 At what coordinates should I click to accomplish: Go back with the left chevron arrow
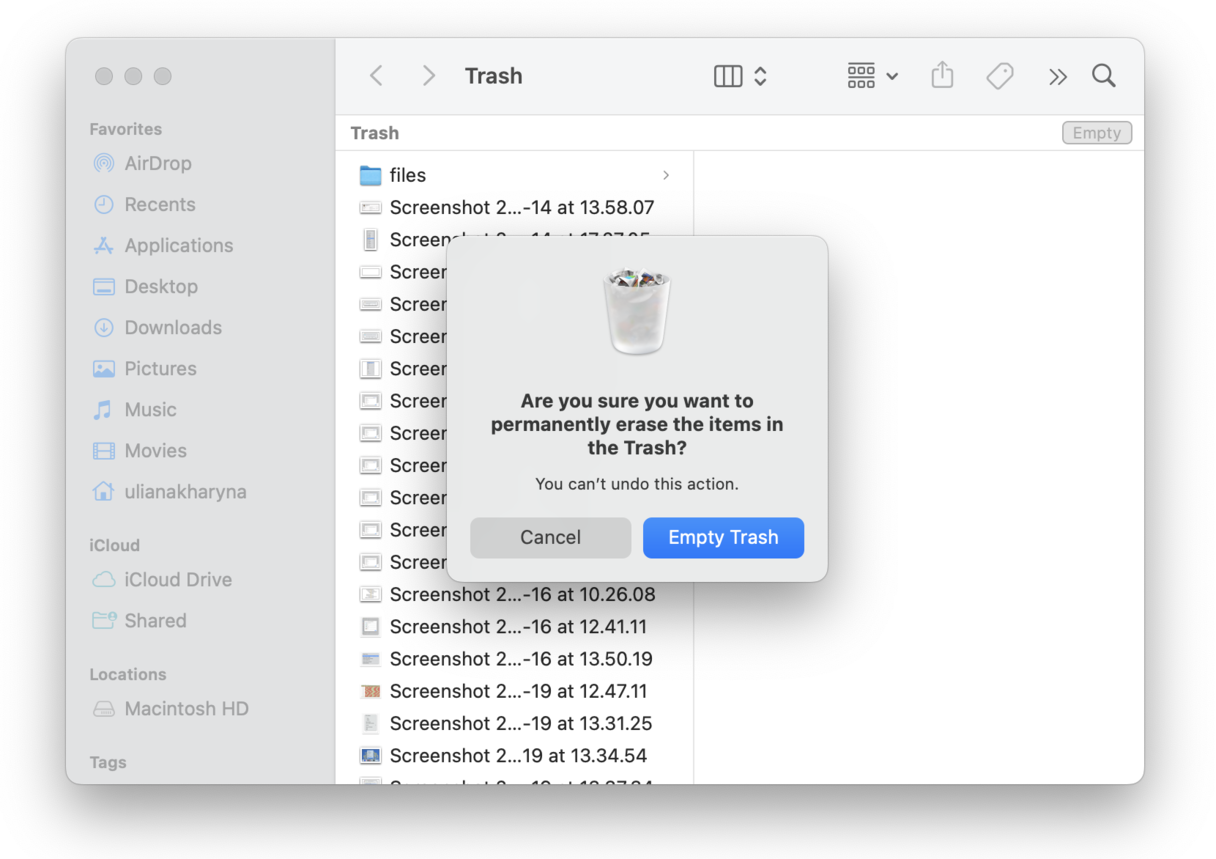point(376,76)
